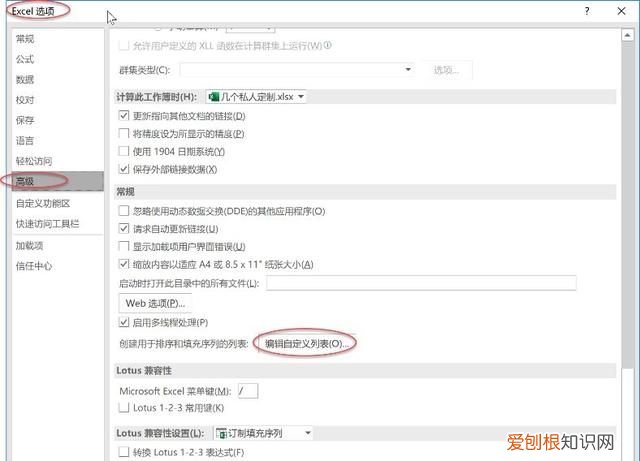Viewport: 640px width, 461px height.
Task: Open the 计算此工作簿时 workbook dropdown
Action: click(256, 97)
